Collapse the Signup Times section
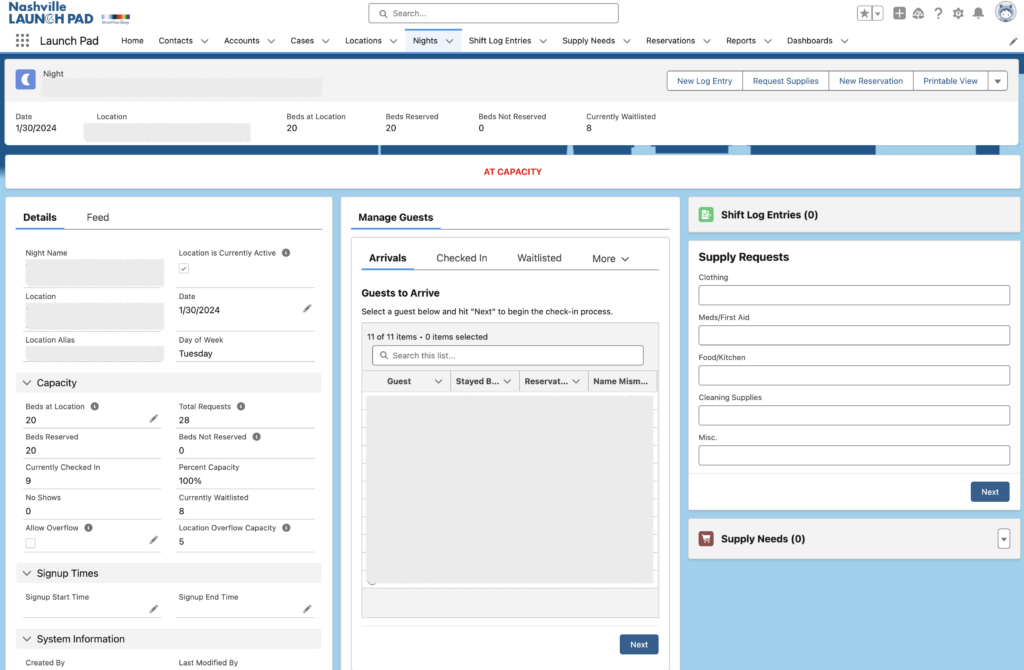The width and height of the screenshot is (1024, 670). click(27, 573)
